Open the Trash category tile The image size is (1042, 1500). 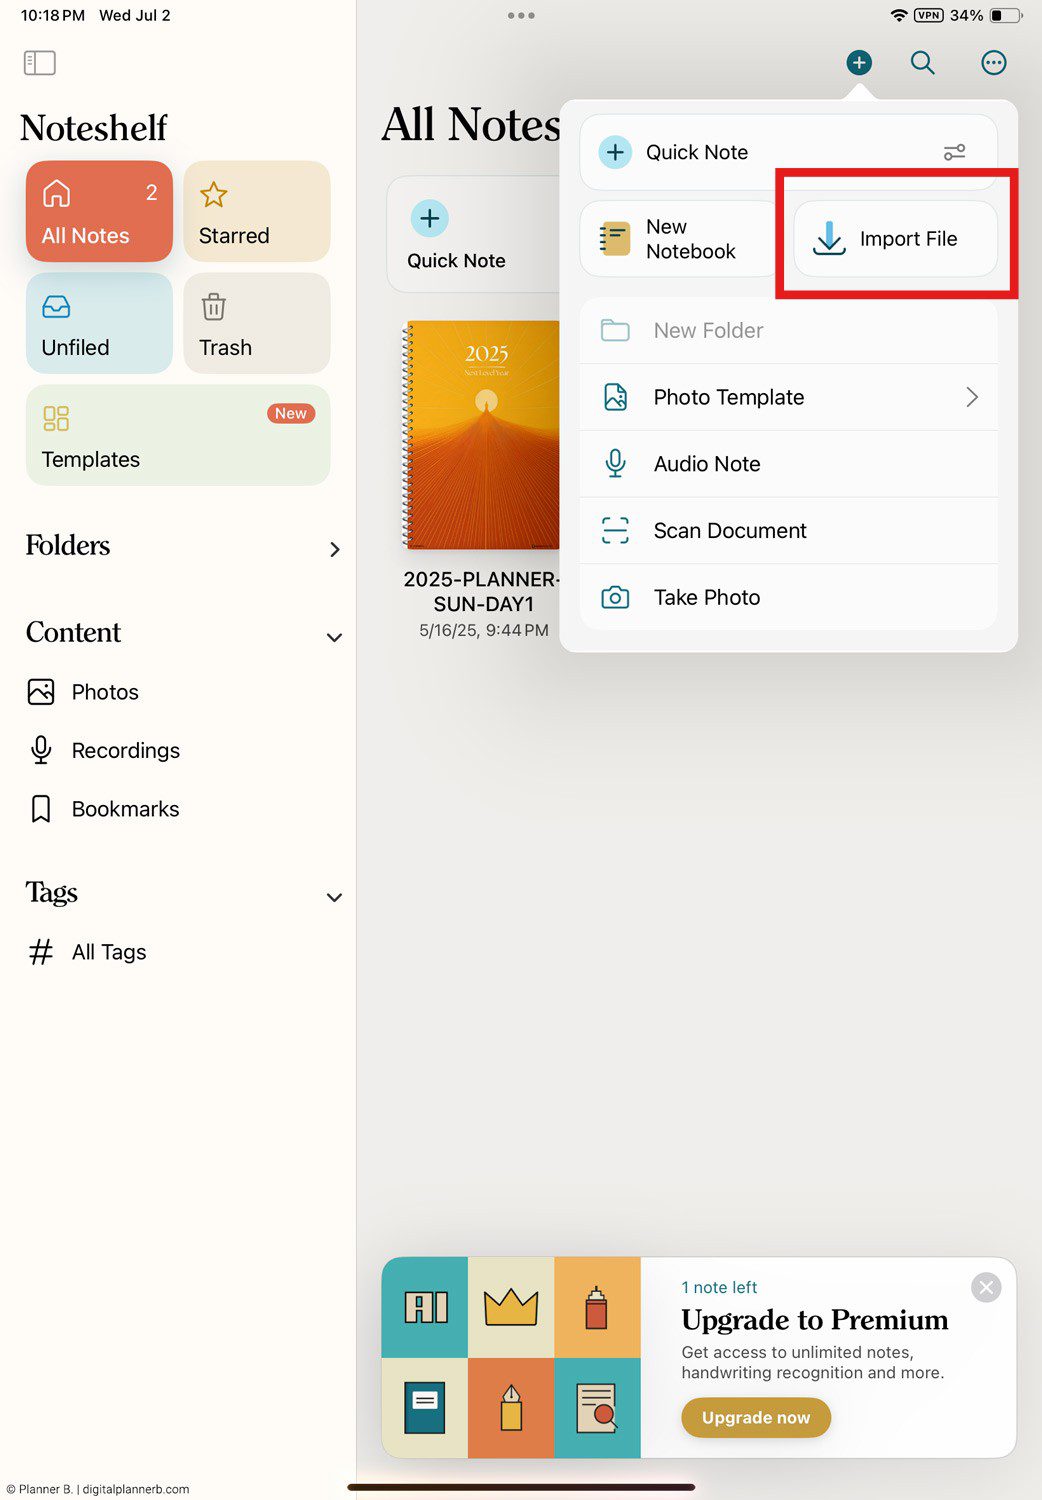257,323
